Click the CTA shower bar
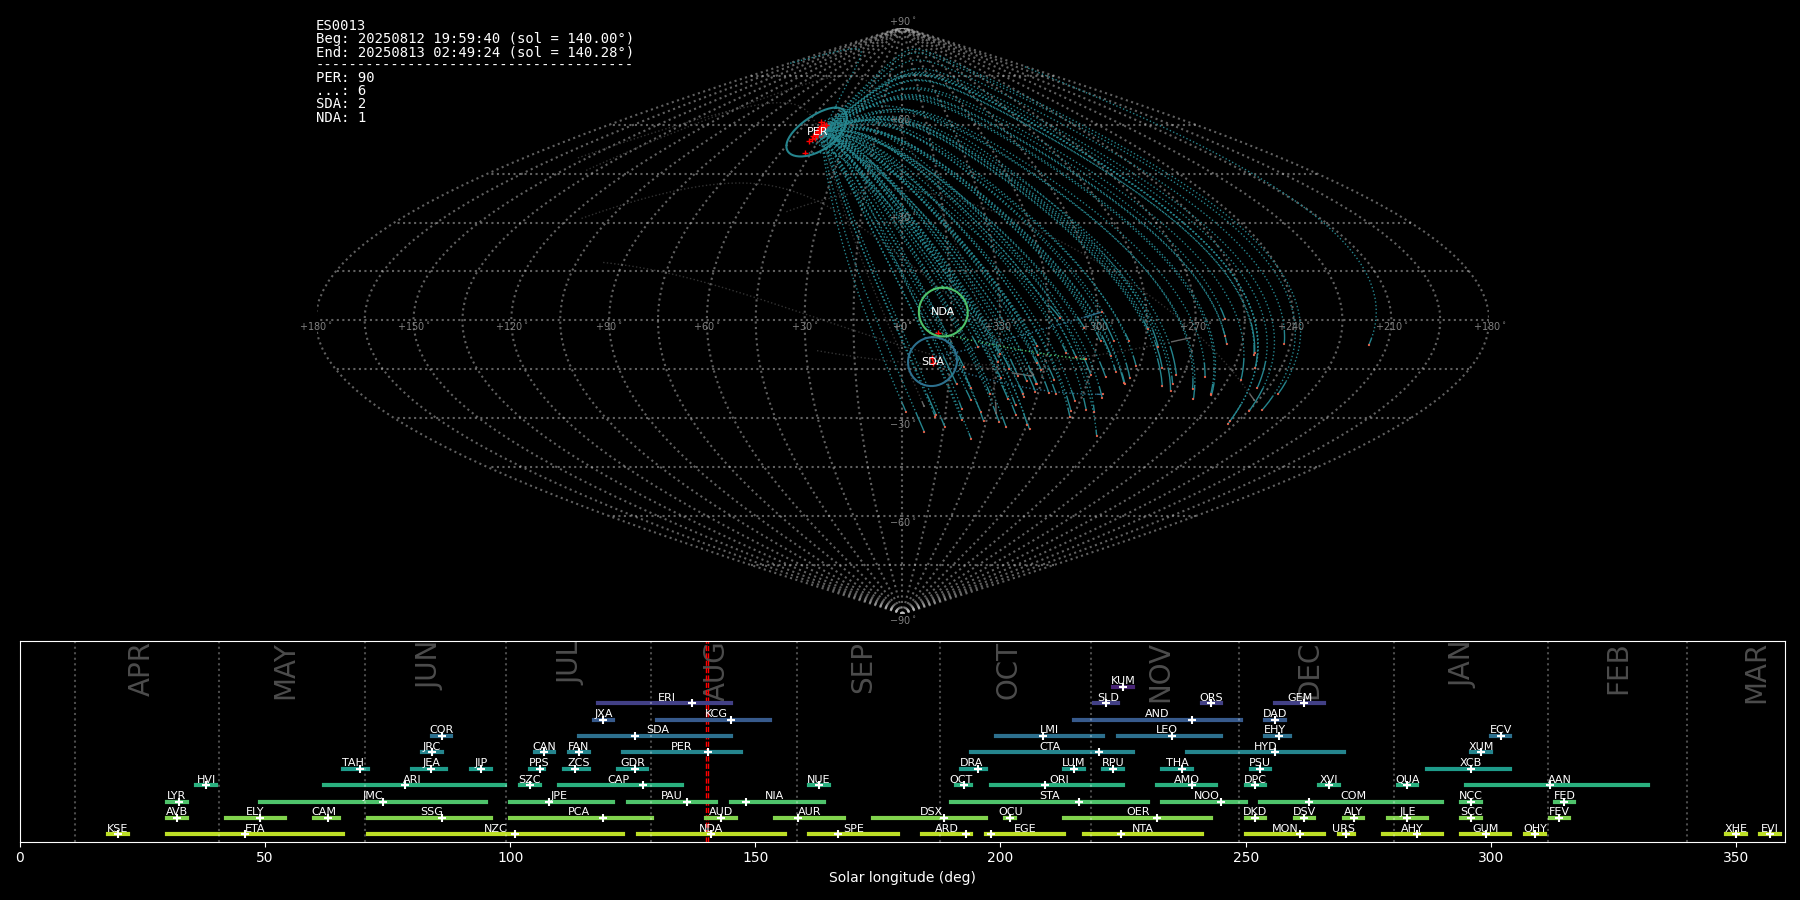This screenshot has width=1800, height=900. pyautogui.click(x=1052, y=752)
